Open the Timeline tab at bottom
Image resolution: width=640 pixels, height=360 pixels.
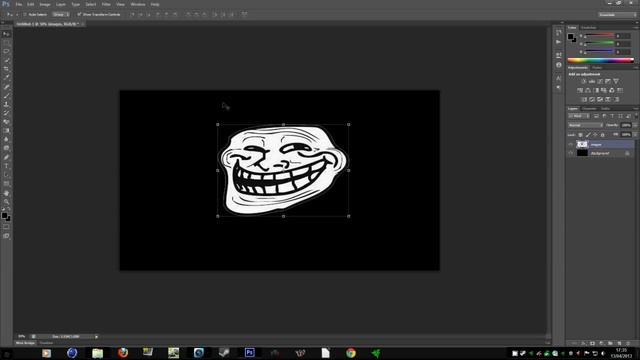(x=46, y=343)
